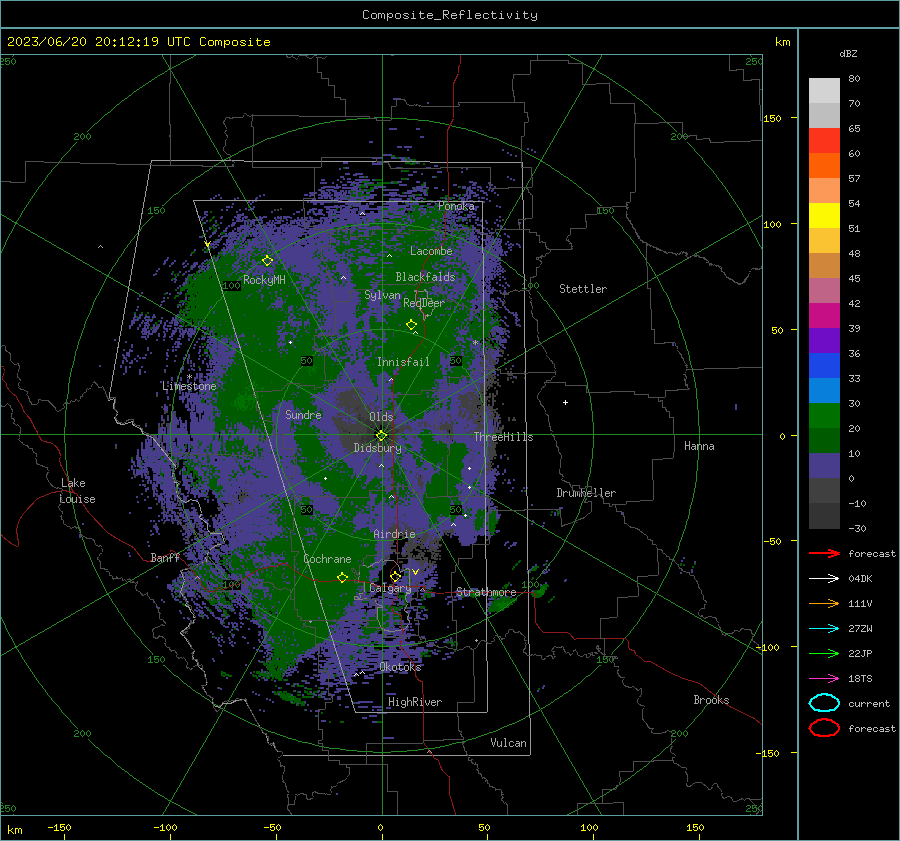Click the Didsbury town label
The image size is (900, 841).
click(377, 448)
